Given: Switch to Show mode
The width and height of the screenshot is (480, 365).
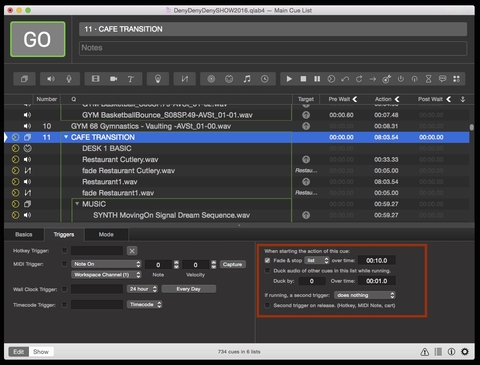Looking at the screenshot, I should tap(41, 352).
